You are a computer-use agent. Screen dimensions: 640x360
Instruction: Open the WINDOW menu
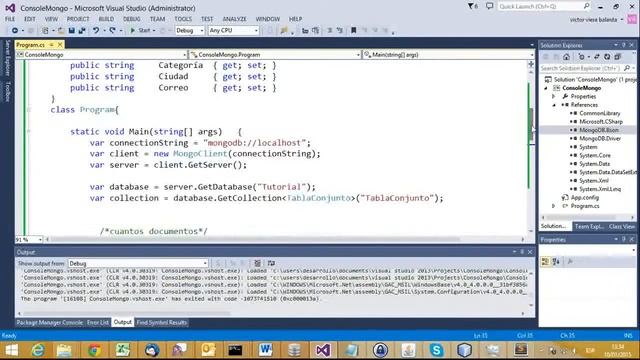(x=268, y=19)
